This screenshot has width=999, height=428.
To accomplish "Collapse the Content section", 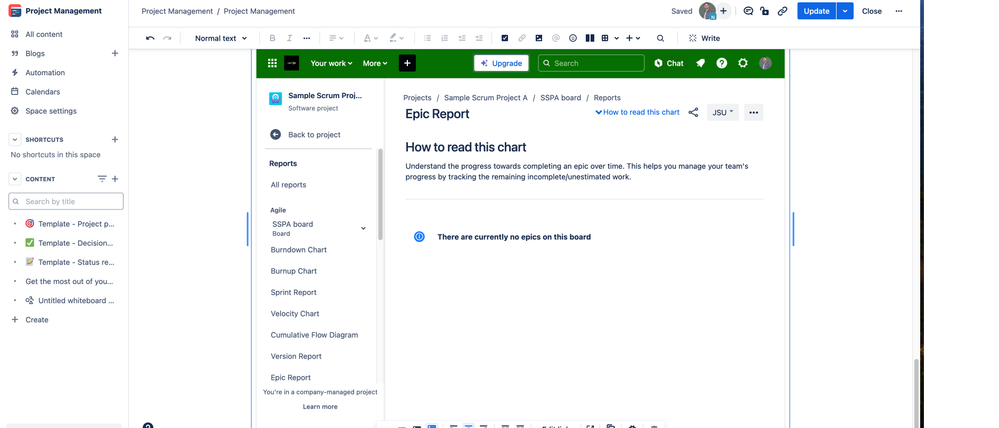I will click(x=15, y=179).
